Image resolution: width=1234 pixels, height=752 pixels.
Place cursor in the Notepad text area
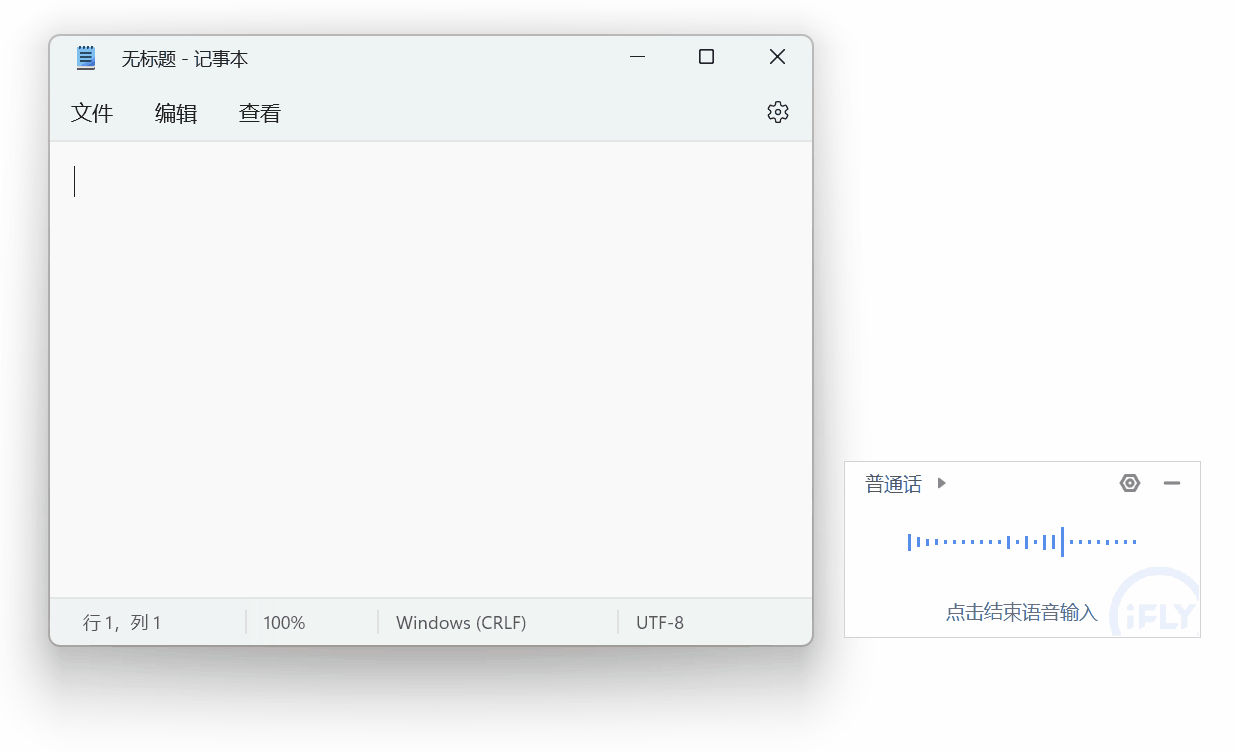coord(430,370)
